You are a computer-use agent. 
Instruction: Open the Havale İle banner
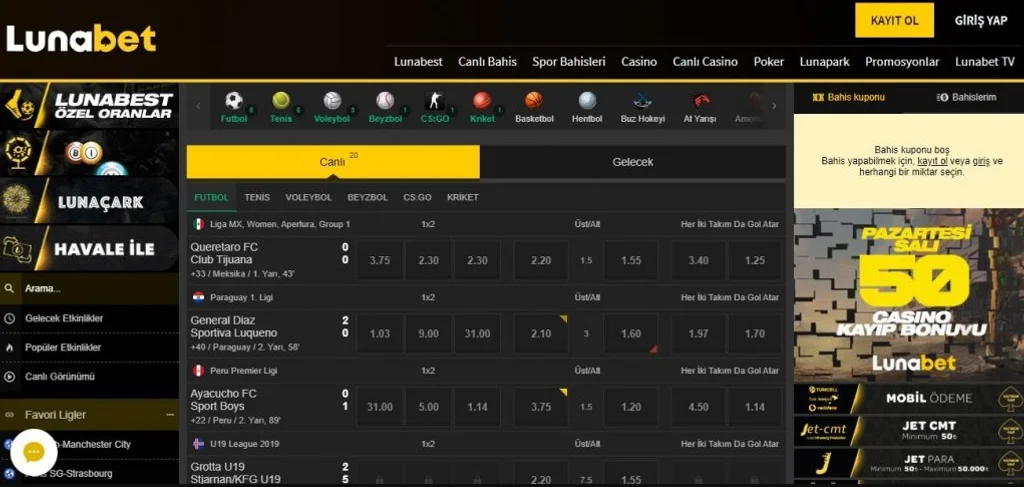pos(89,248)
